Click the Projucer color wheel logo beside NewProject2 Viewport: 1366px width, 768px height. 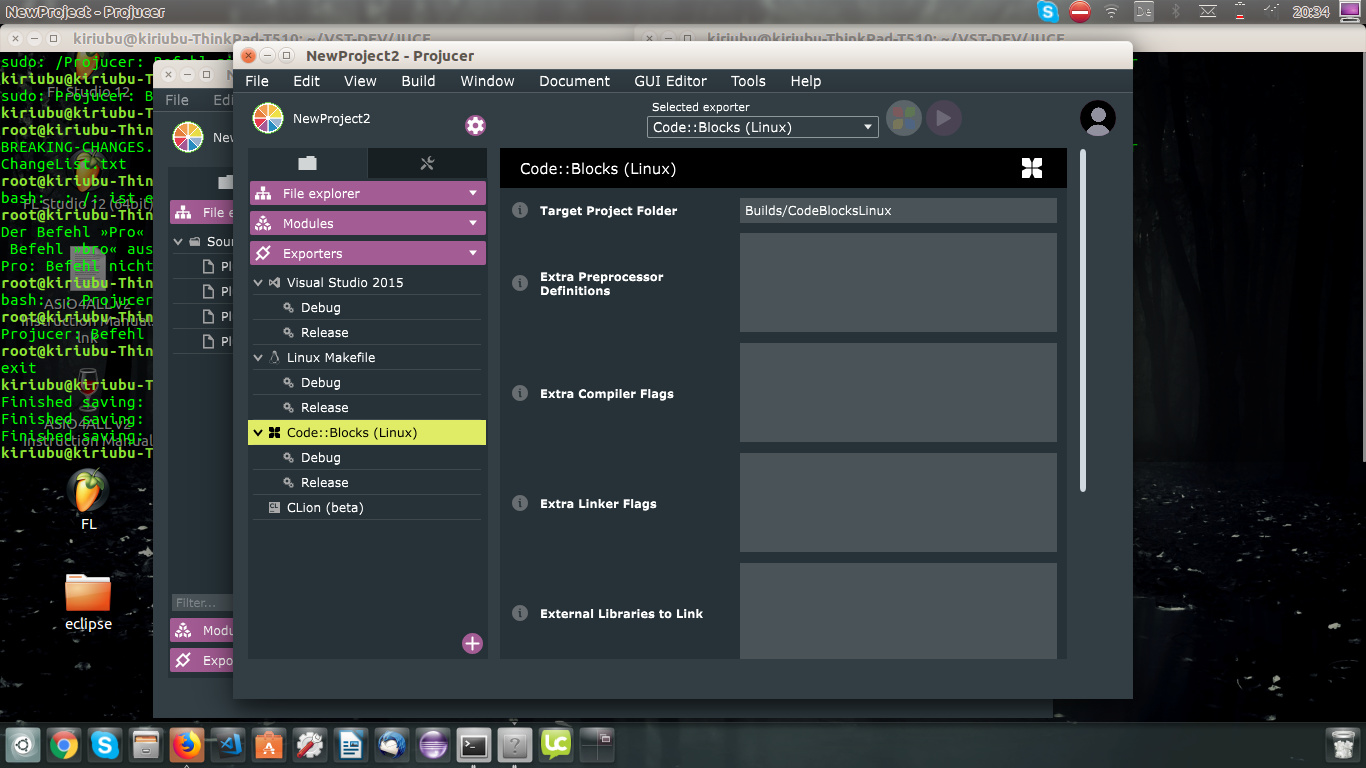coord(268,118)
